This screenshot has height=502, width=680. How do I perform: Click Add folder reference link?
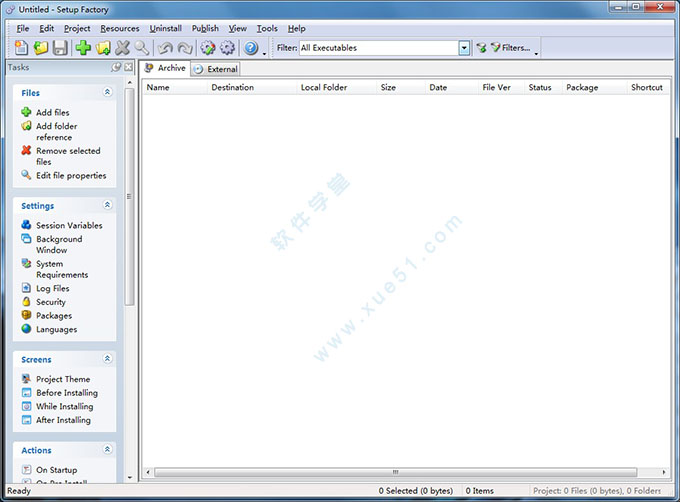coord(57,131)
